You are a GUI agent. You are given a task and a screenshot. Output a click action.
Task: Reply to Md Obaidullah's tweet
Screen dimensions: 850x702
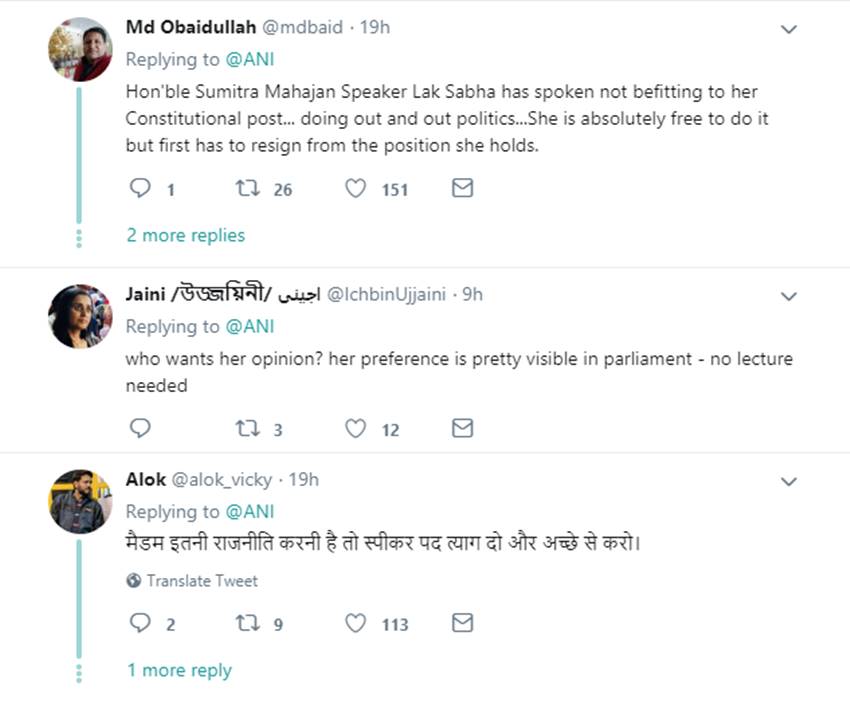(x=141, y=188)
